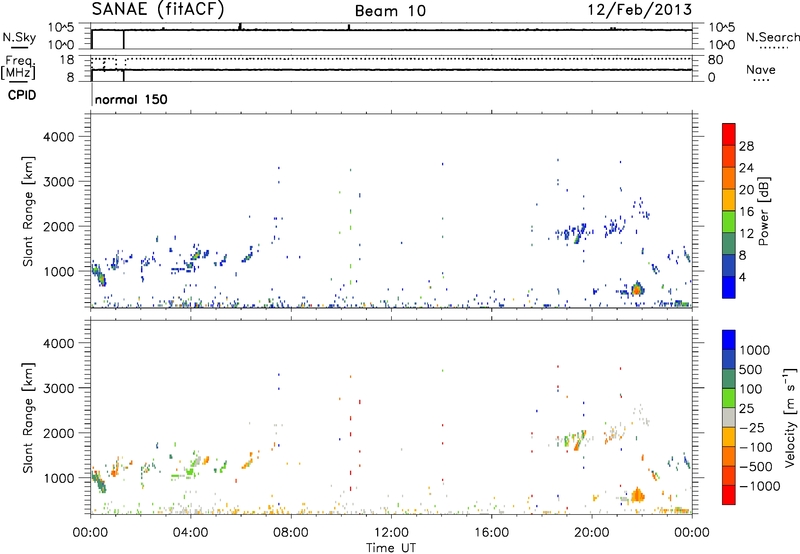Pick the Power colorbar segment between 4 and 8
800x554 pixels.
point(729,266)
